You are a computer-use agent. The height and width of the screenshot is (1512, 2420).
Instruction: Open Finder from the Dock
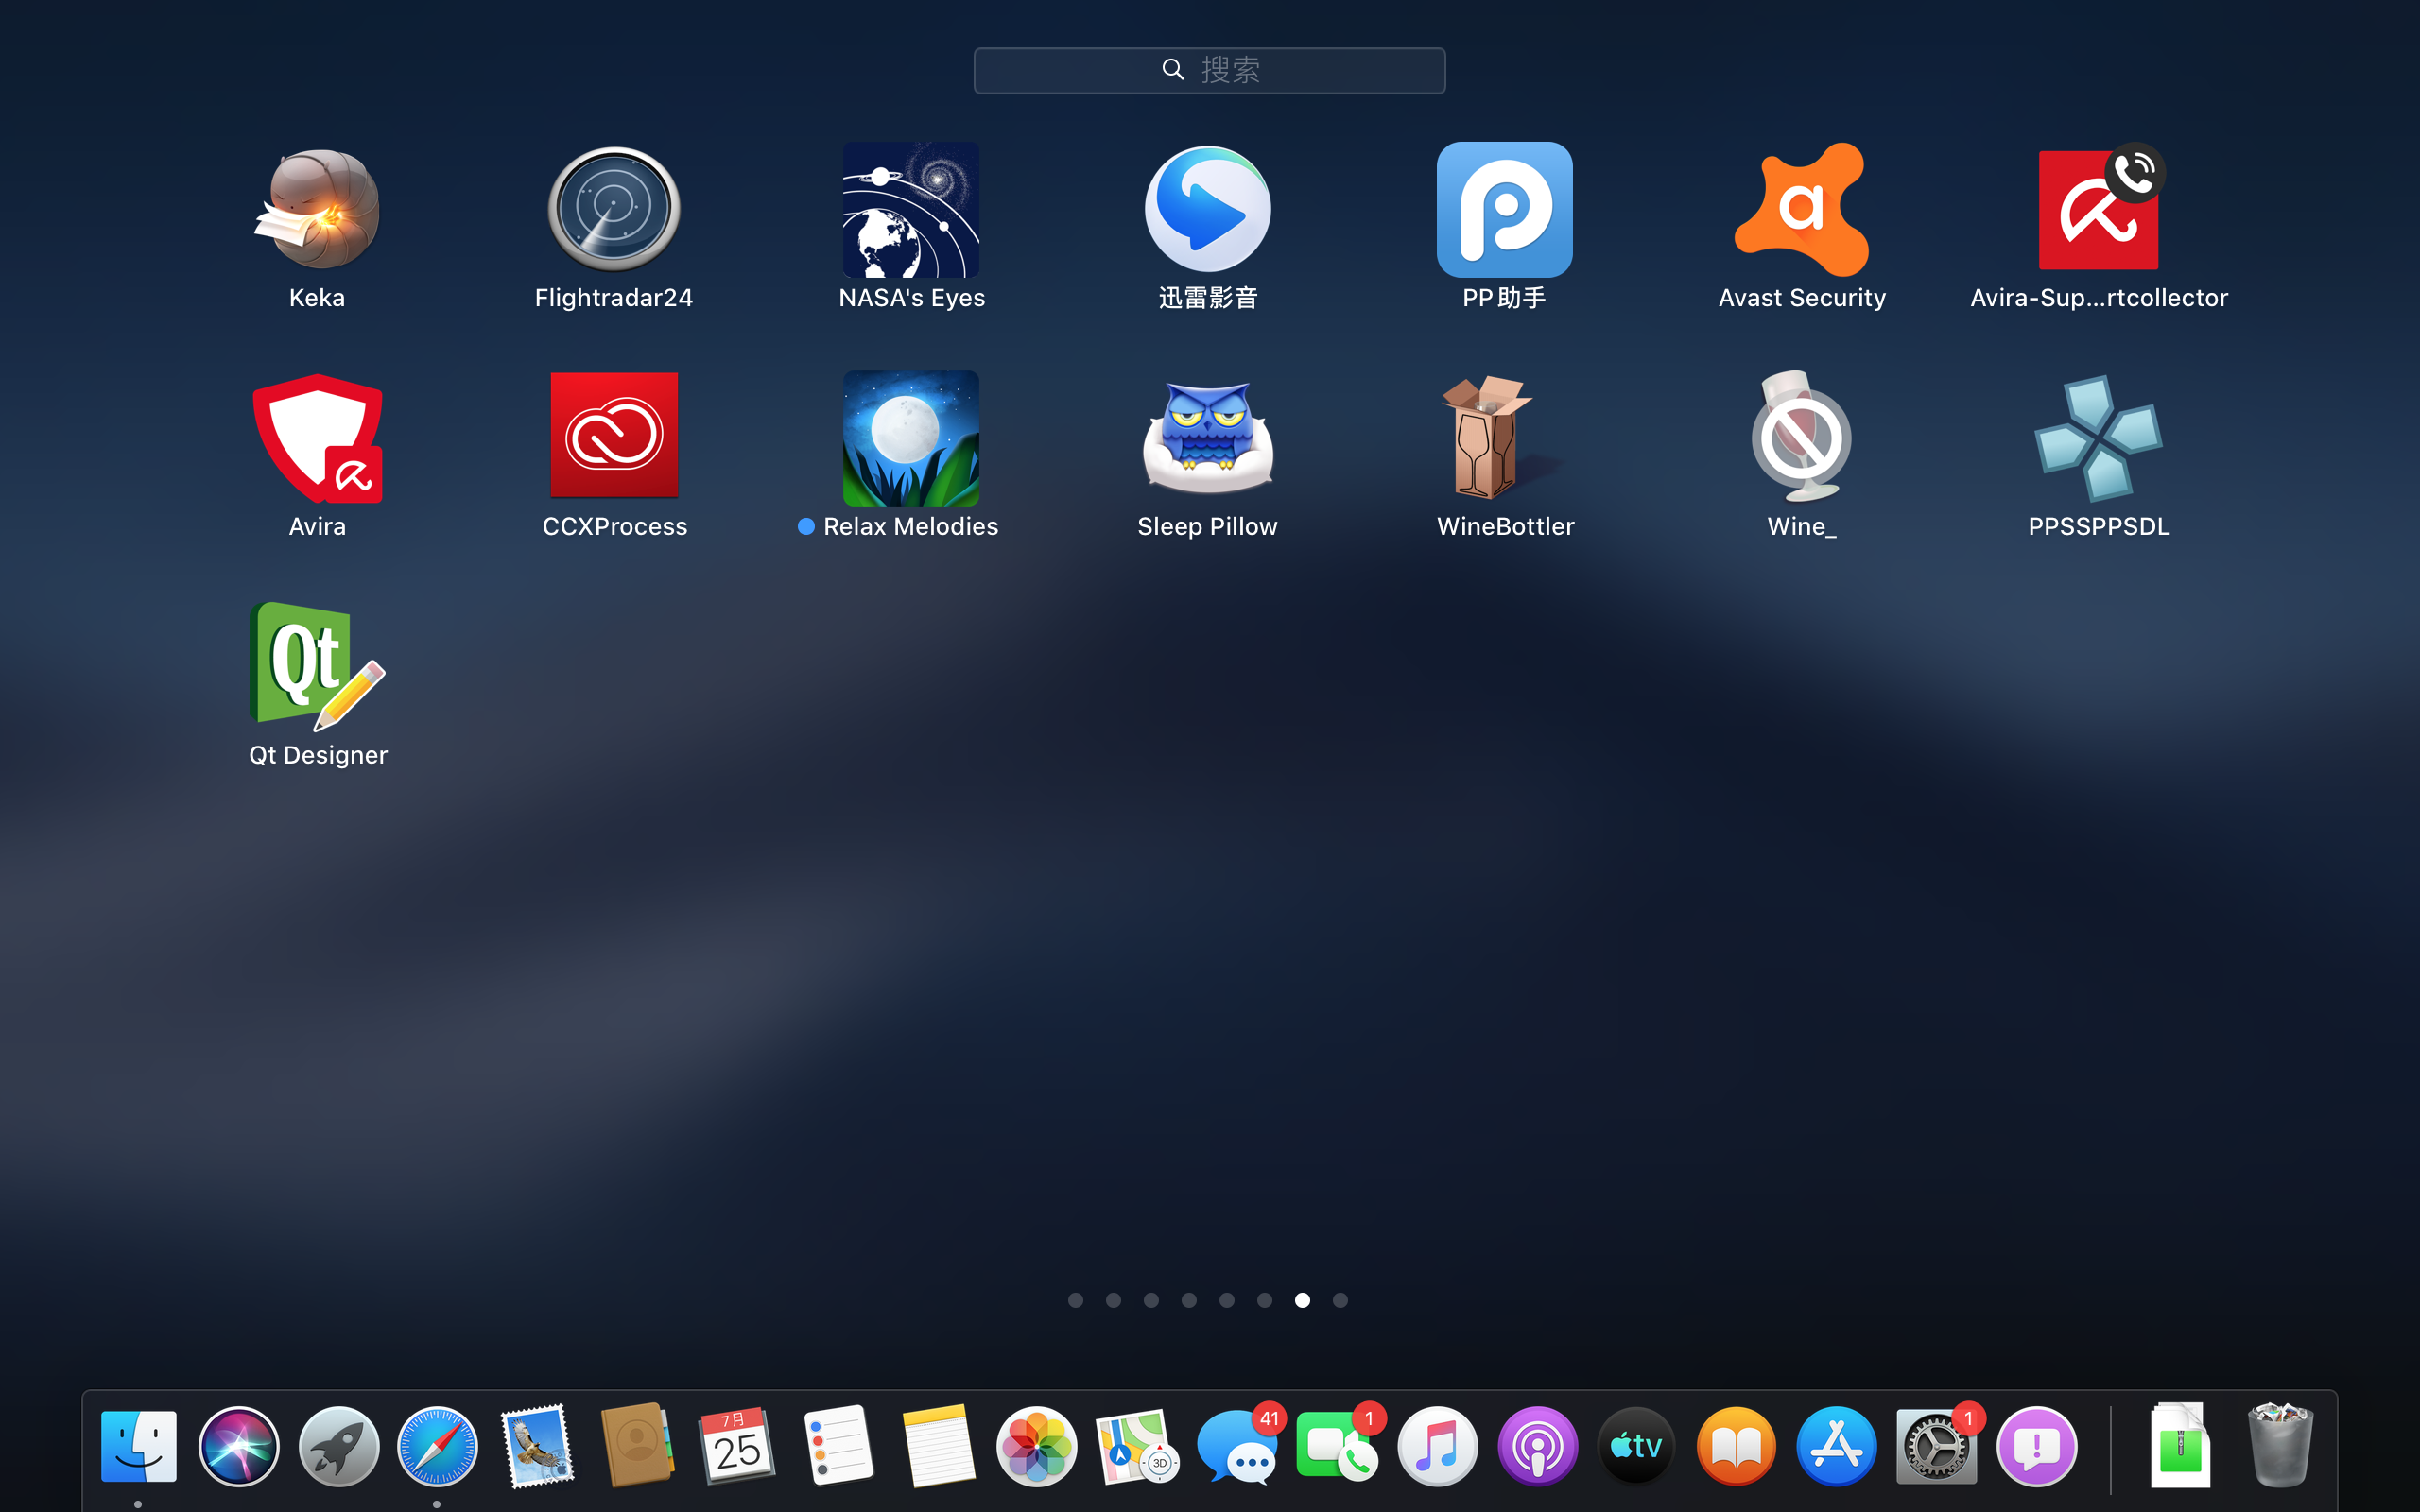(x=138, y=1446)
